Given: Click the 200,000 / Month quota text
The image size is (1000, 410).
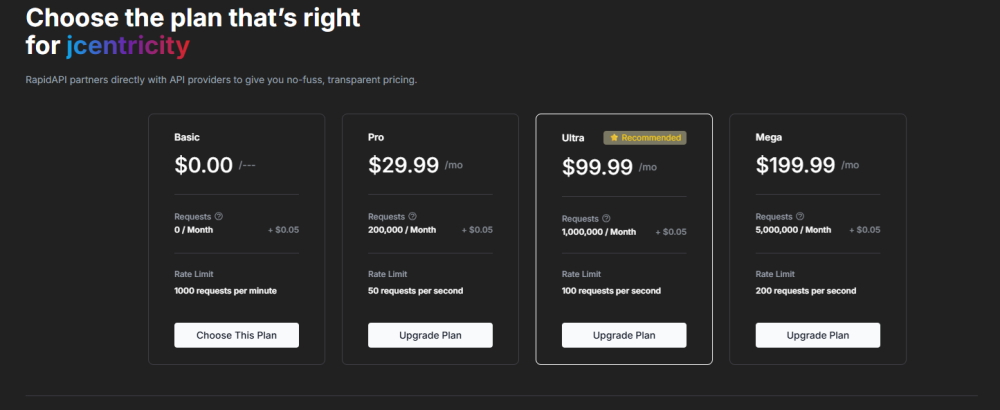Looking at the screenshot, I should [402, 230].
